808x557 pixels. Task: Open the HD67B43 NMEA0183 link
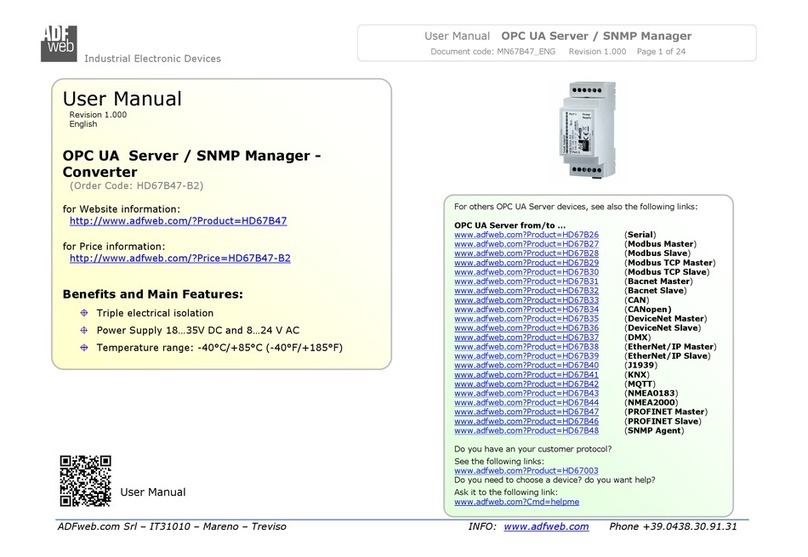pos(526,393)
